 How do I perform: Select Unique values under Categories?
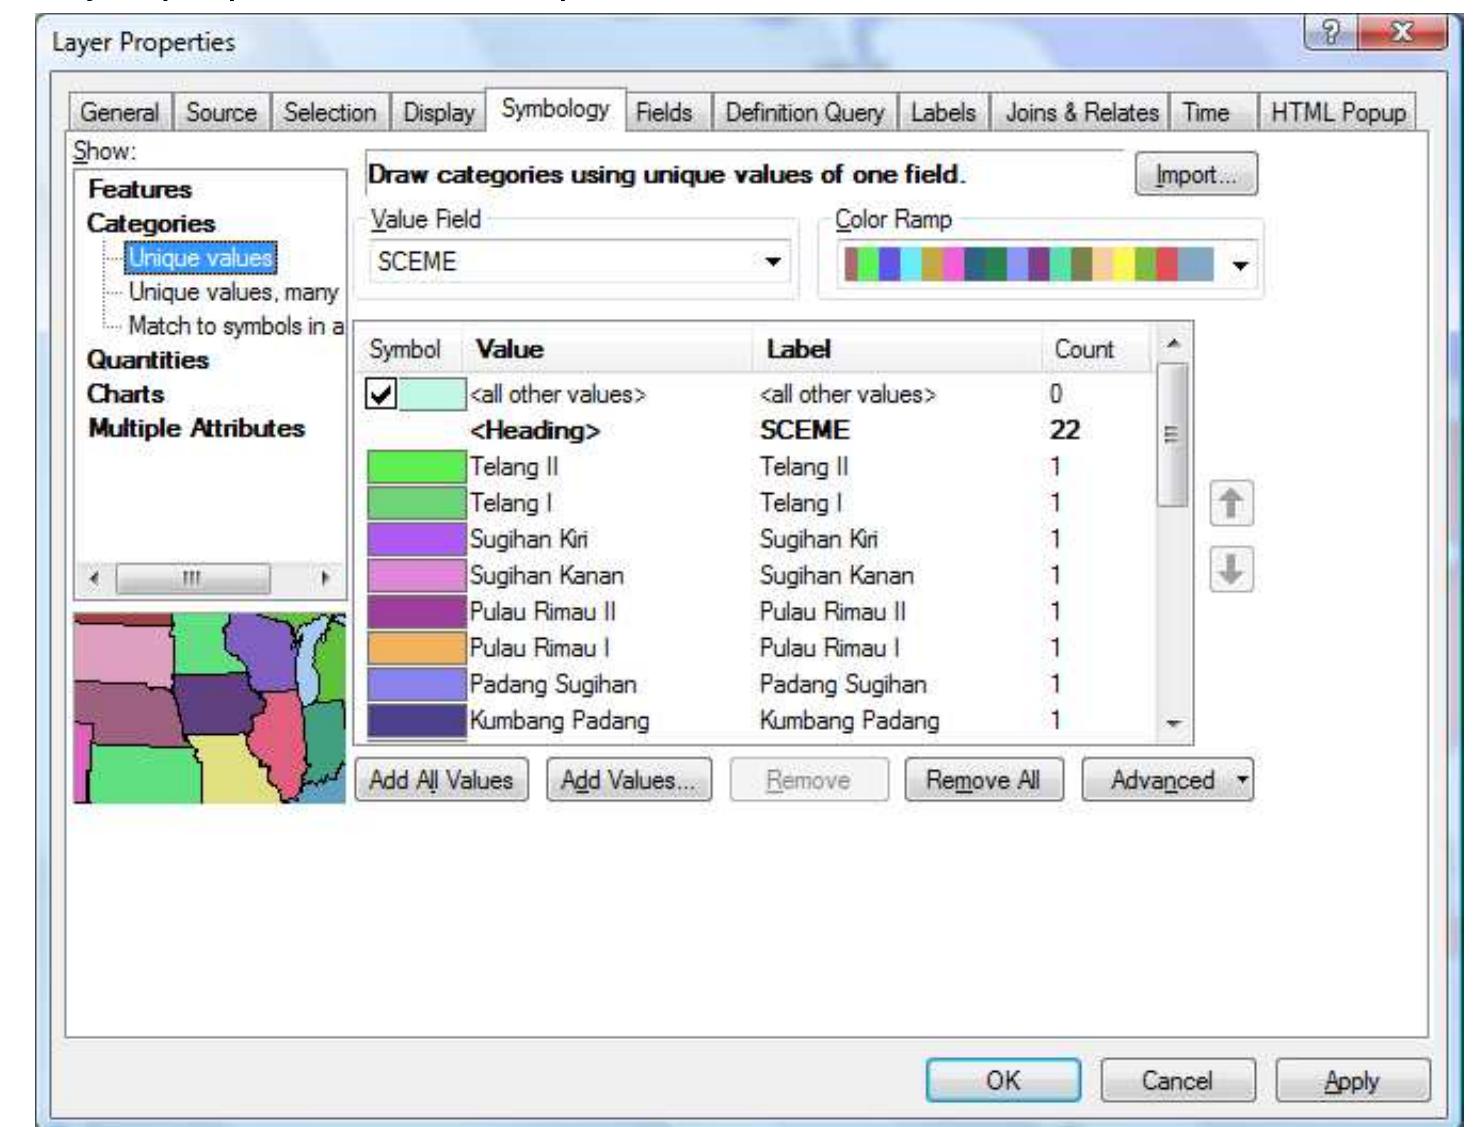(x=200, y=258)
